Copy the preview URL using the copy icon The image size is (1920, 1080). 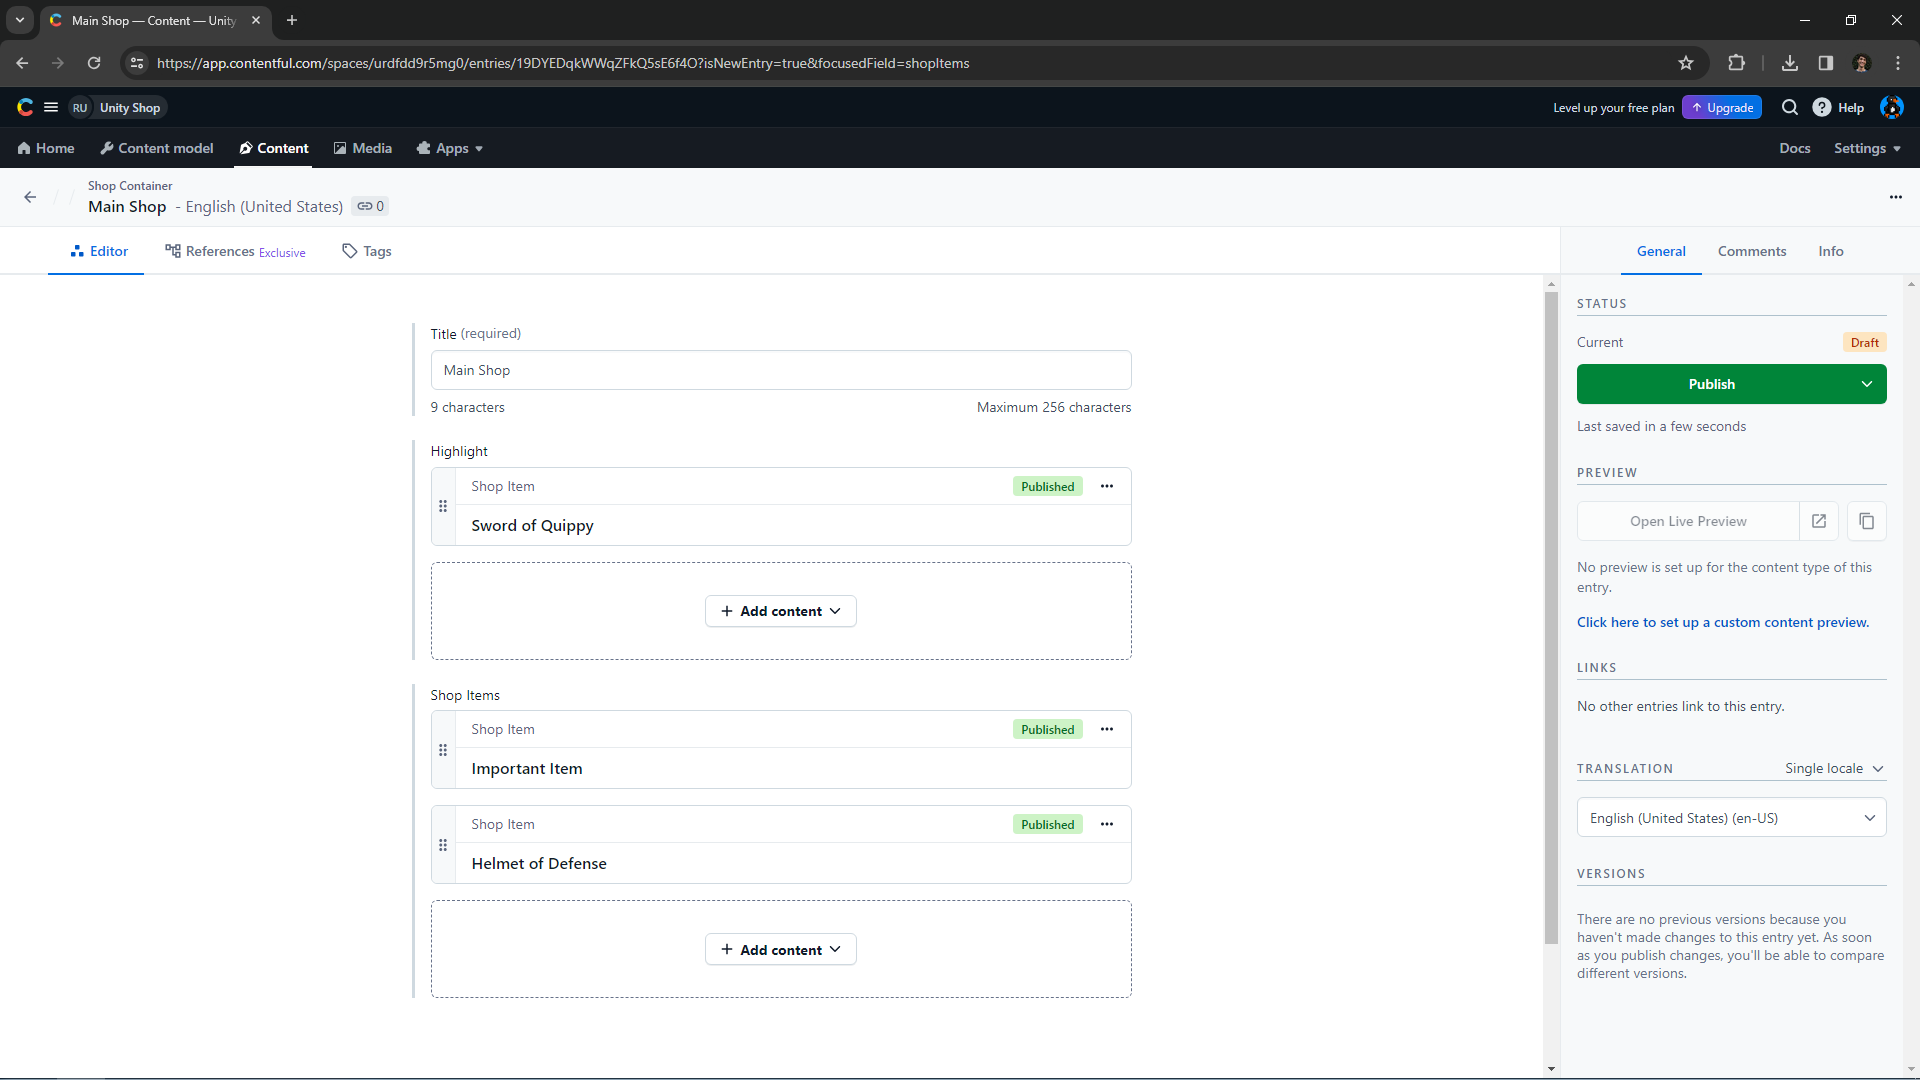(1865, 521)
